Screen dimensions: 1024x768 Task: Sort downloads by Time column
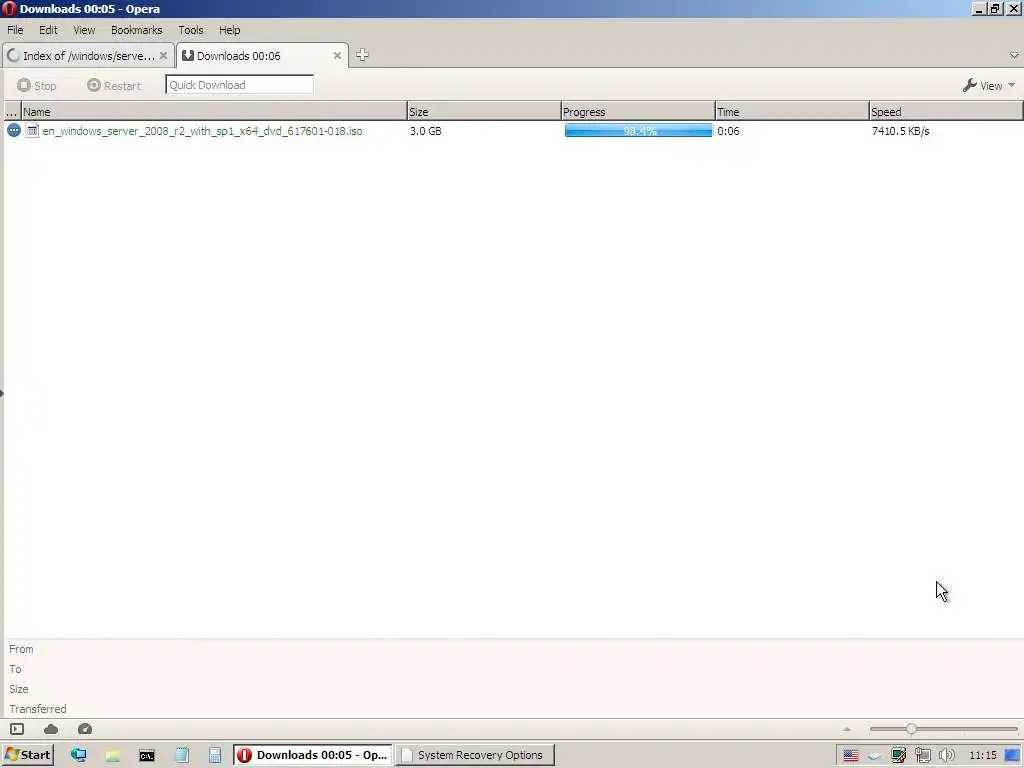(792, 112)
